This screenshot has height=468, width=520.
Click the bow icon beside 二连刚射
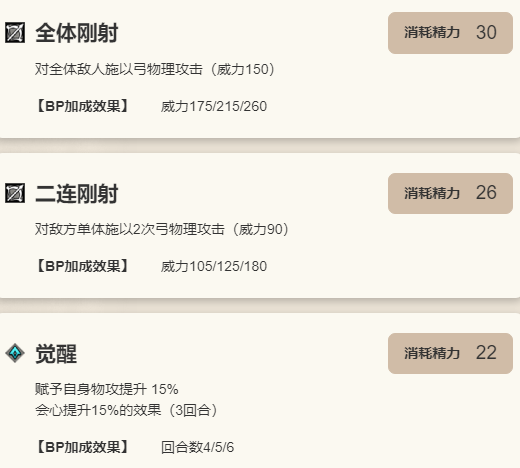click(x=15, y=193)
